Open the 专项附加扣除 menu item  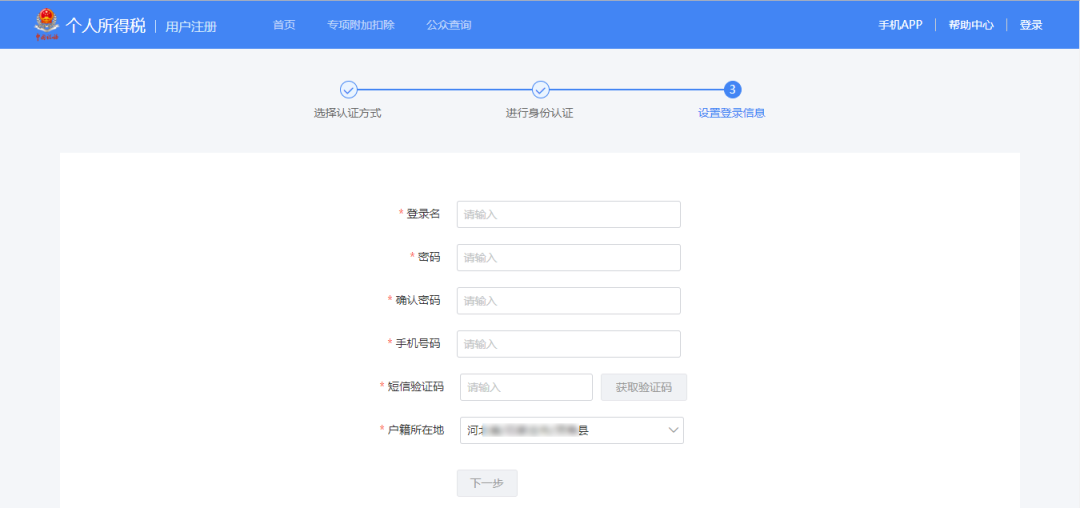click(361, 25)
